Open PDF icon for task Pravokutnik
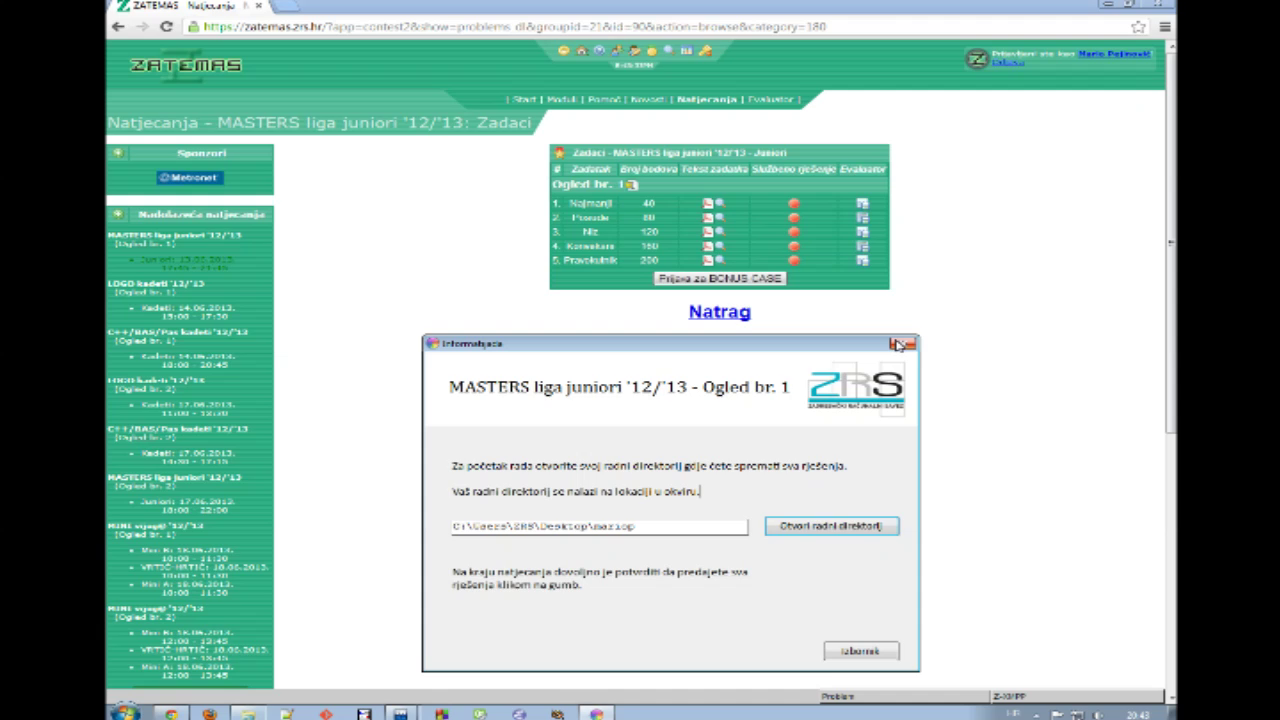This screenshot has width=1280, height=720. coord(707,260)
